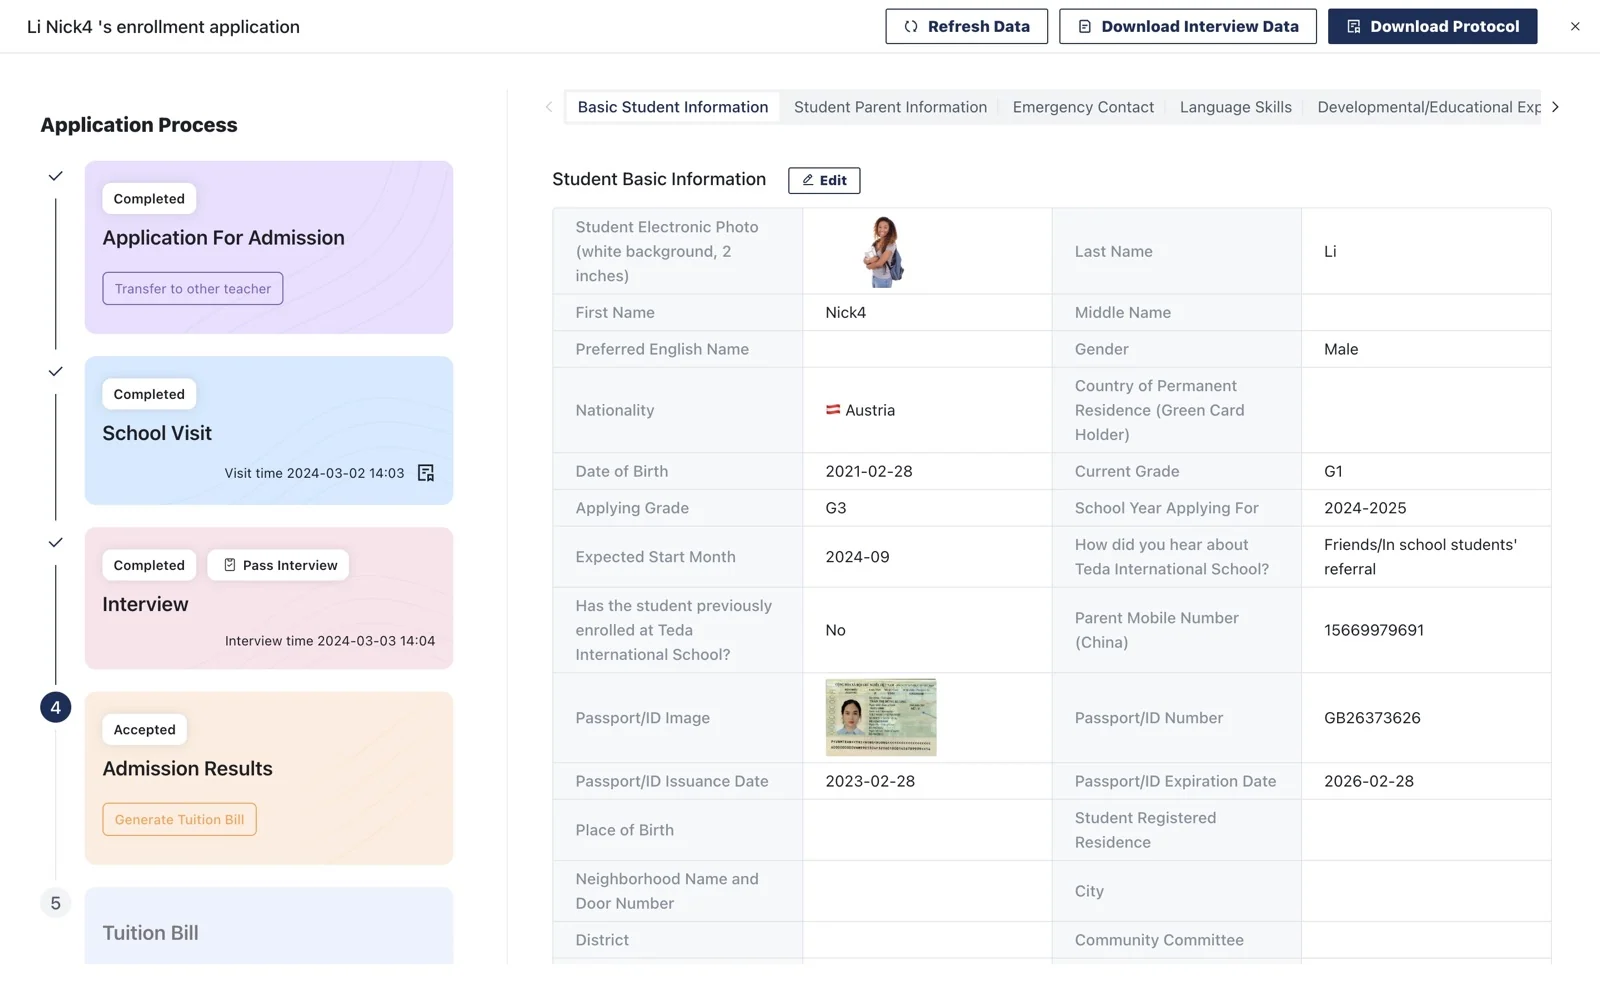Select issuance date 2023-02-28

870,782
